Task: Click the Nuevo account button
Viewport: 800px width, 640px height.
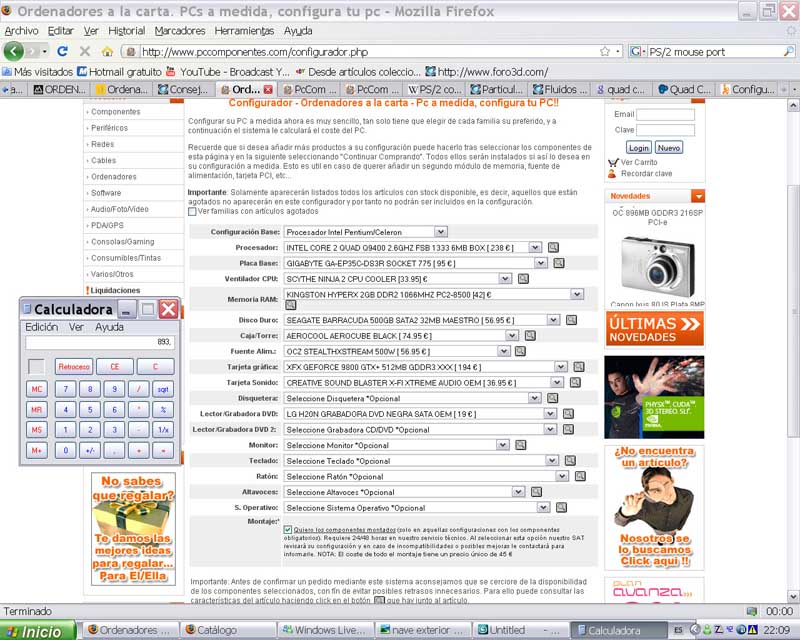Action: 669,147
